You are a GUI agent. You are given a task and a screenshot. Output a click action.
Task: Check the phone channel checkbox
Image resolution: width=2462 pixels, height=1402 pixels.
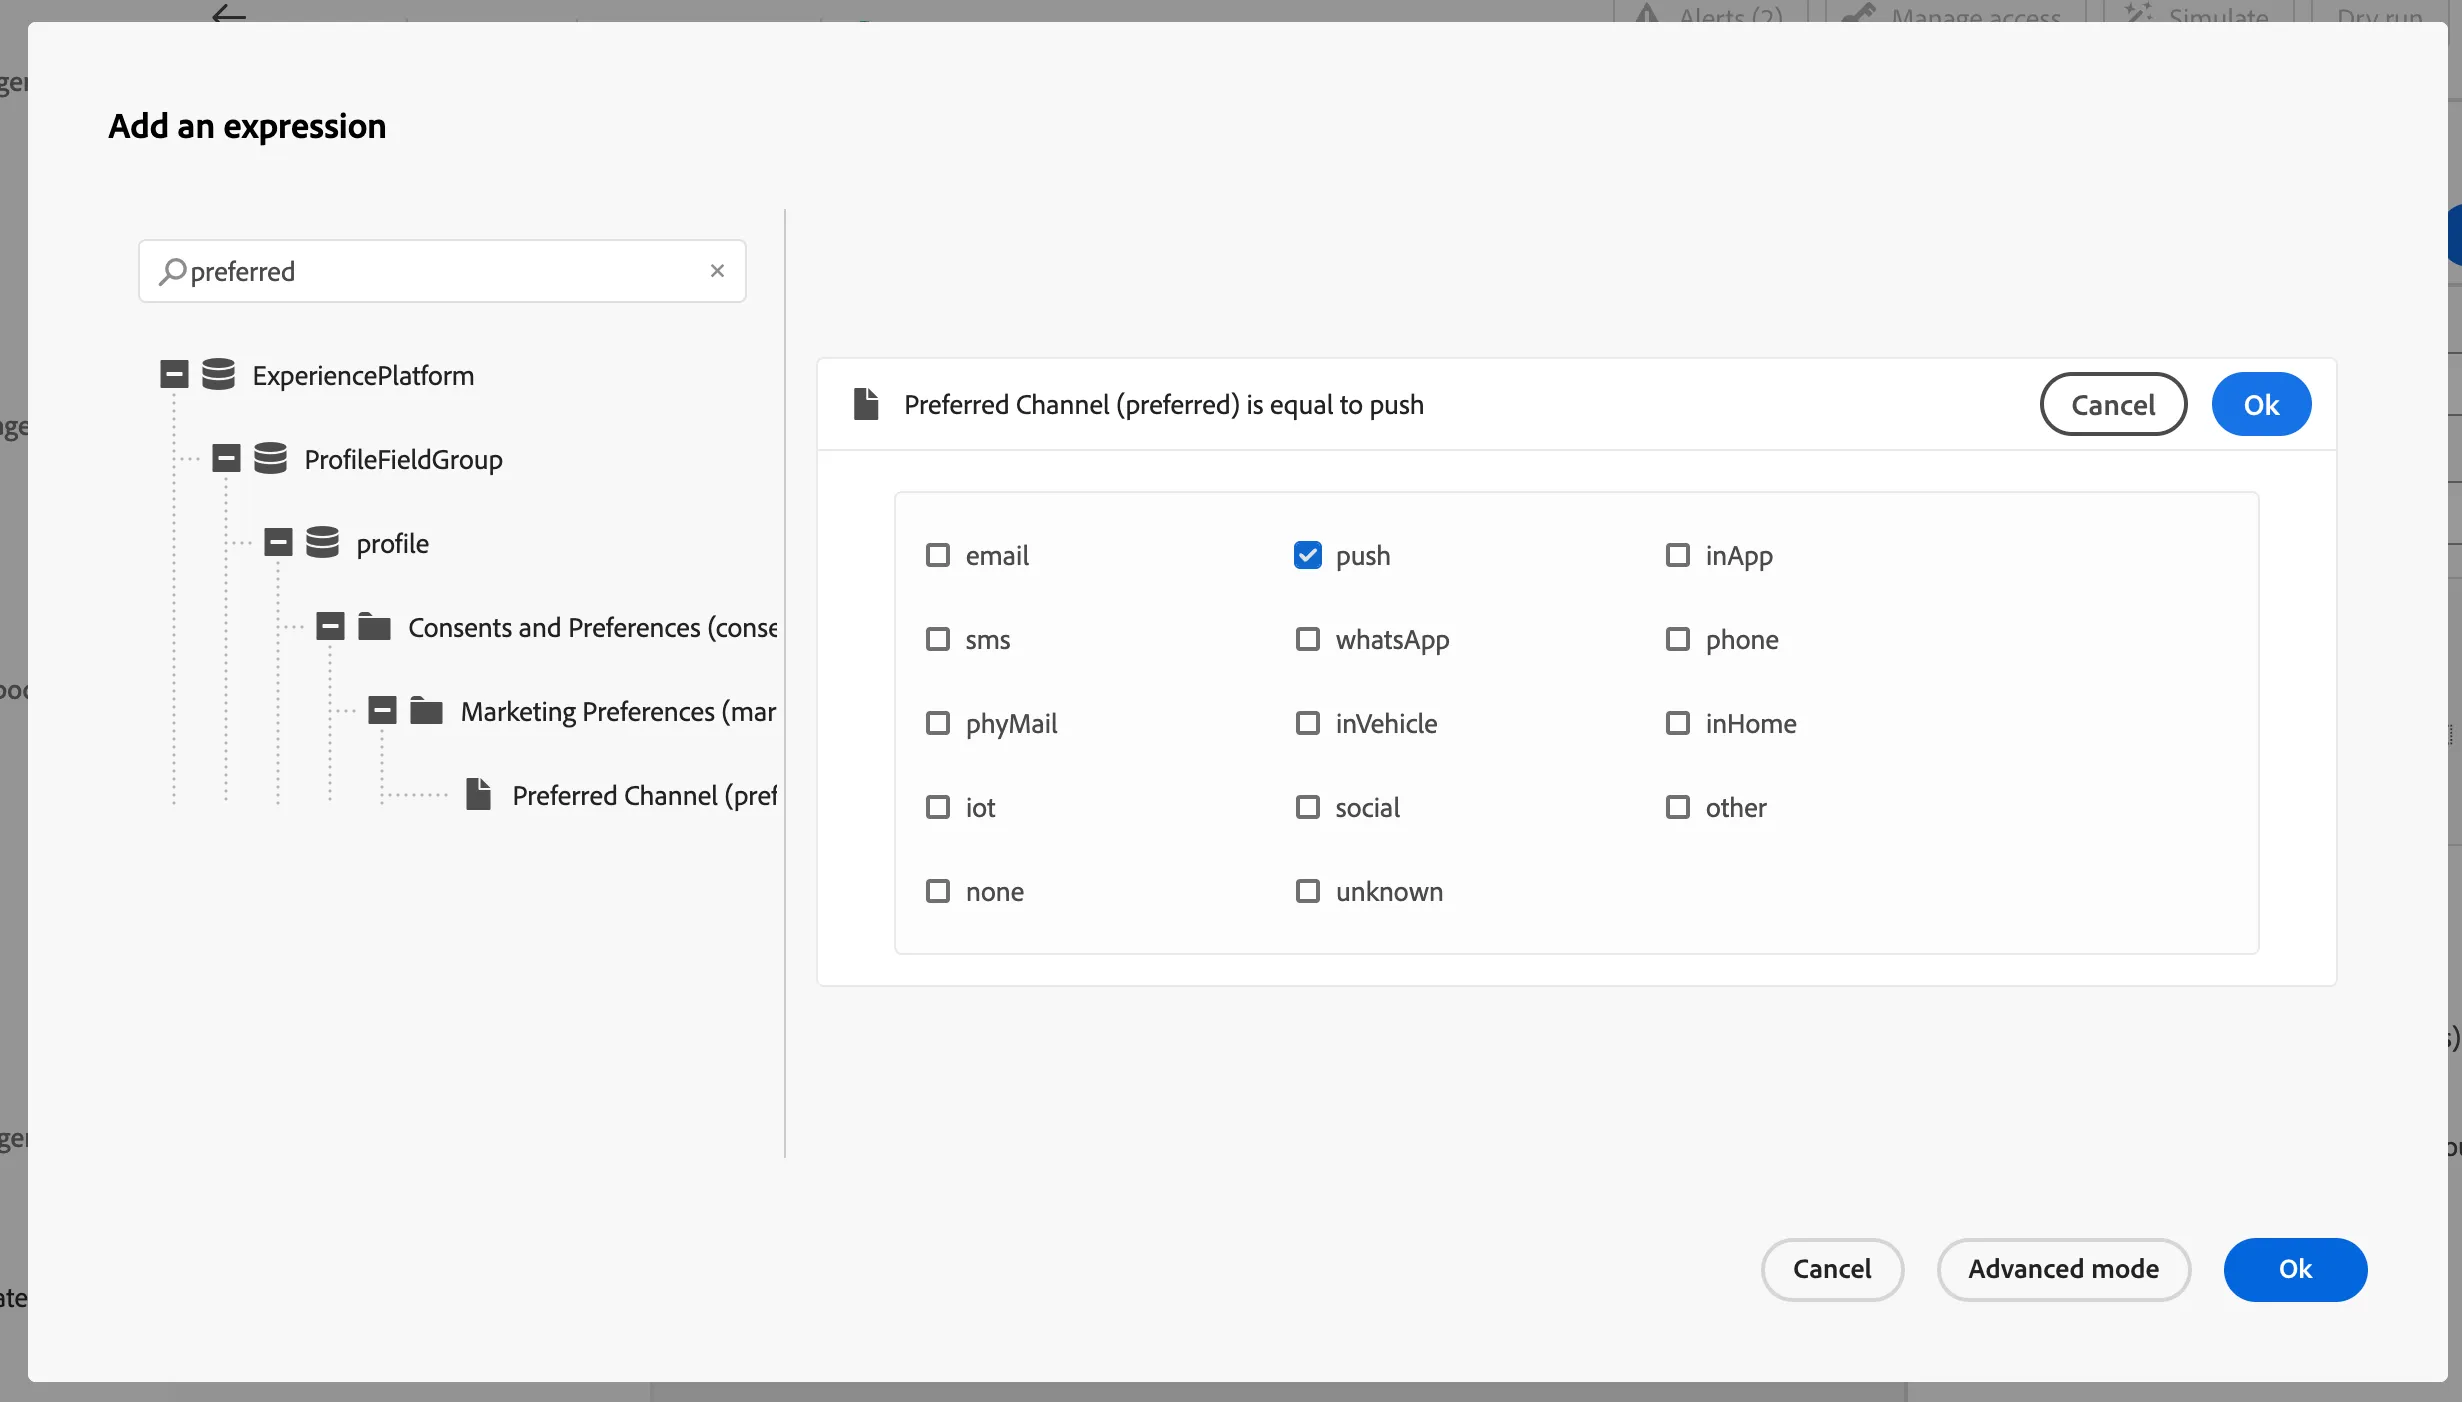pyautogui.click(x=1678, y=639)
